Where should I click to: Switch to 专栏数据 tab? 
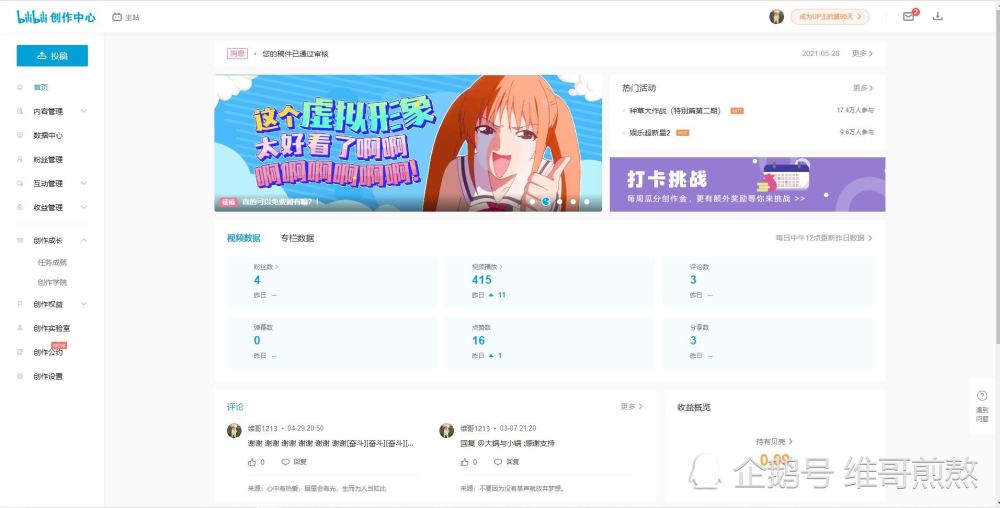click(297, 238)
